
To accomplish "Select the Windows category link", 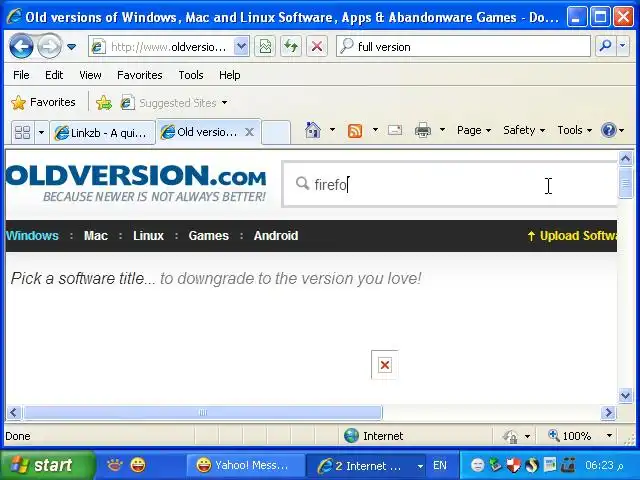I will pos(32,236).
